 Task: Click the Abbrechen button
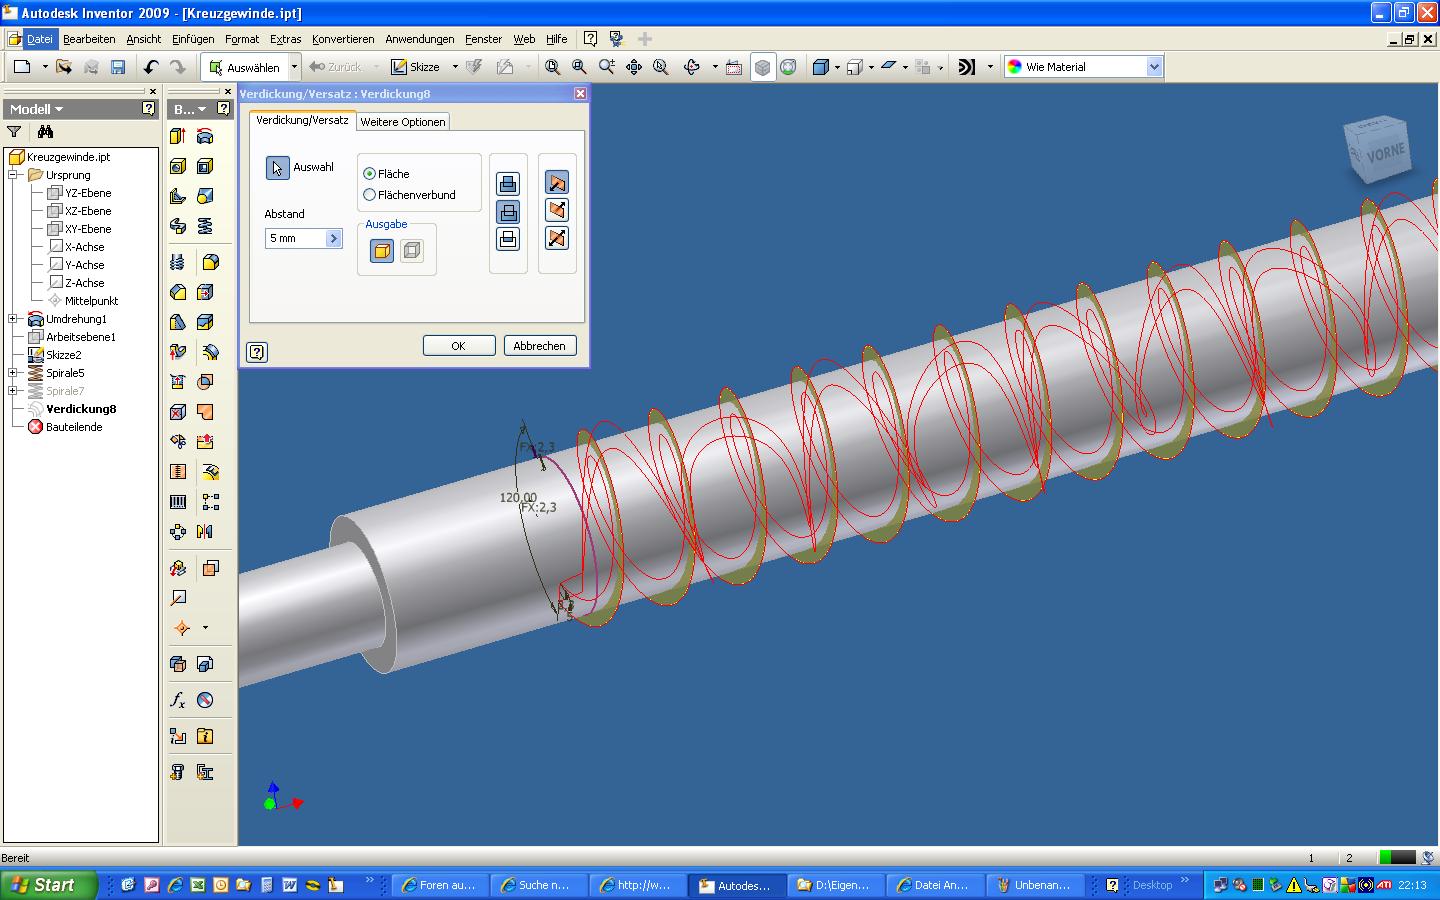tap(539, 346)
